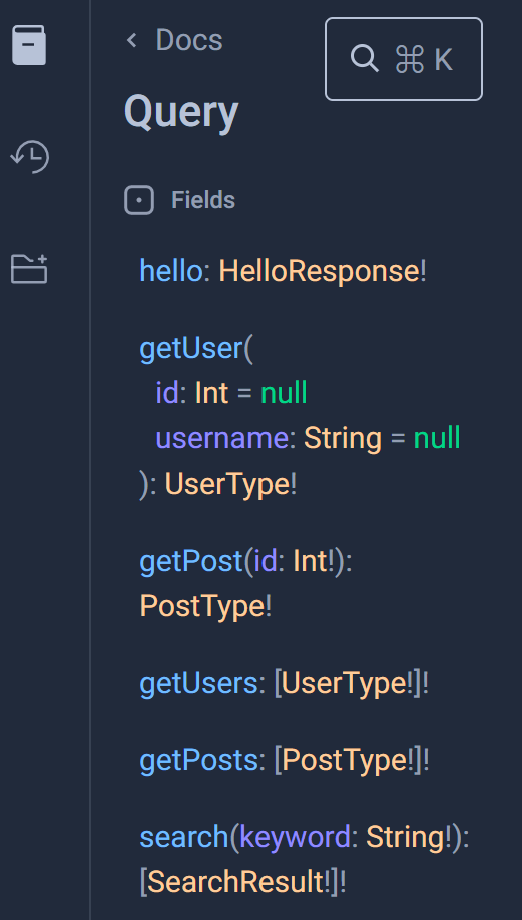Select the keyword argument of search
Image resolution: width=522 pixels, height=920 pixels.
pyautogui.click(x=295, y=837)
